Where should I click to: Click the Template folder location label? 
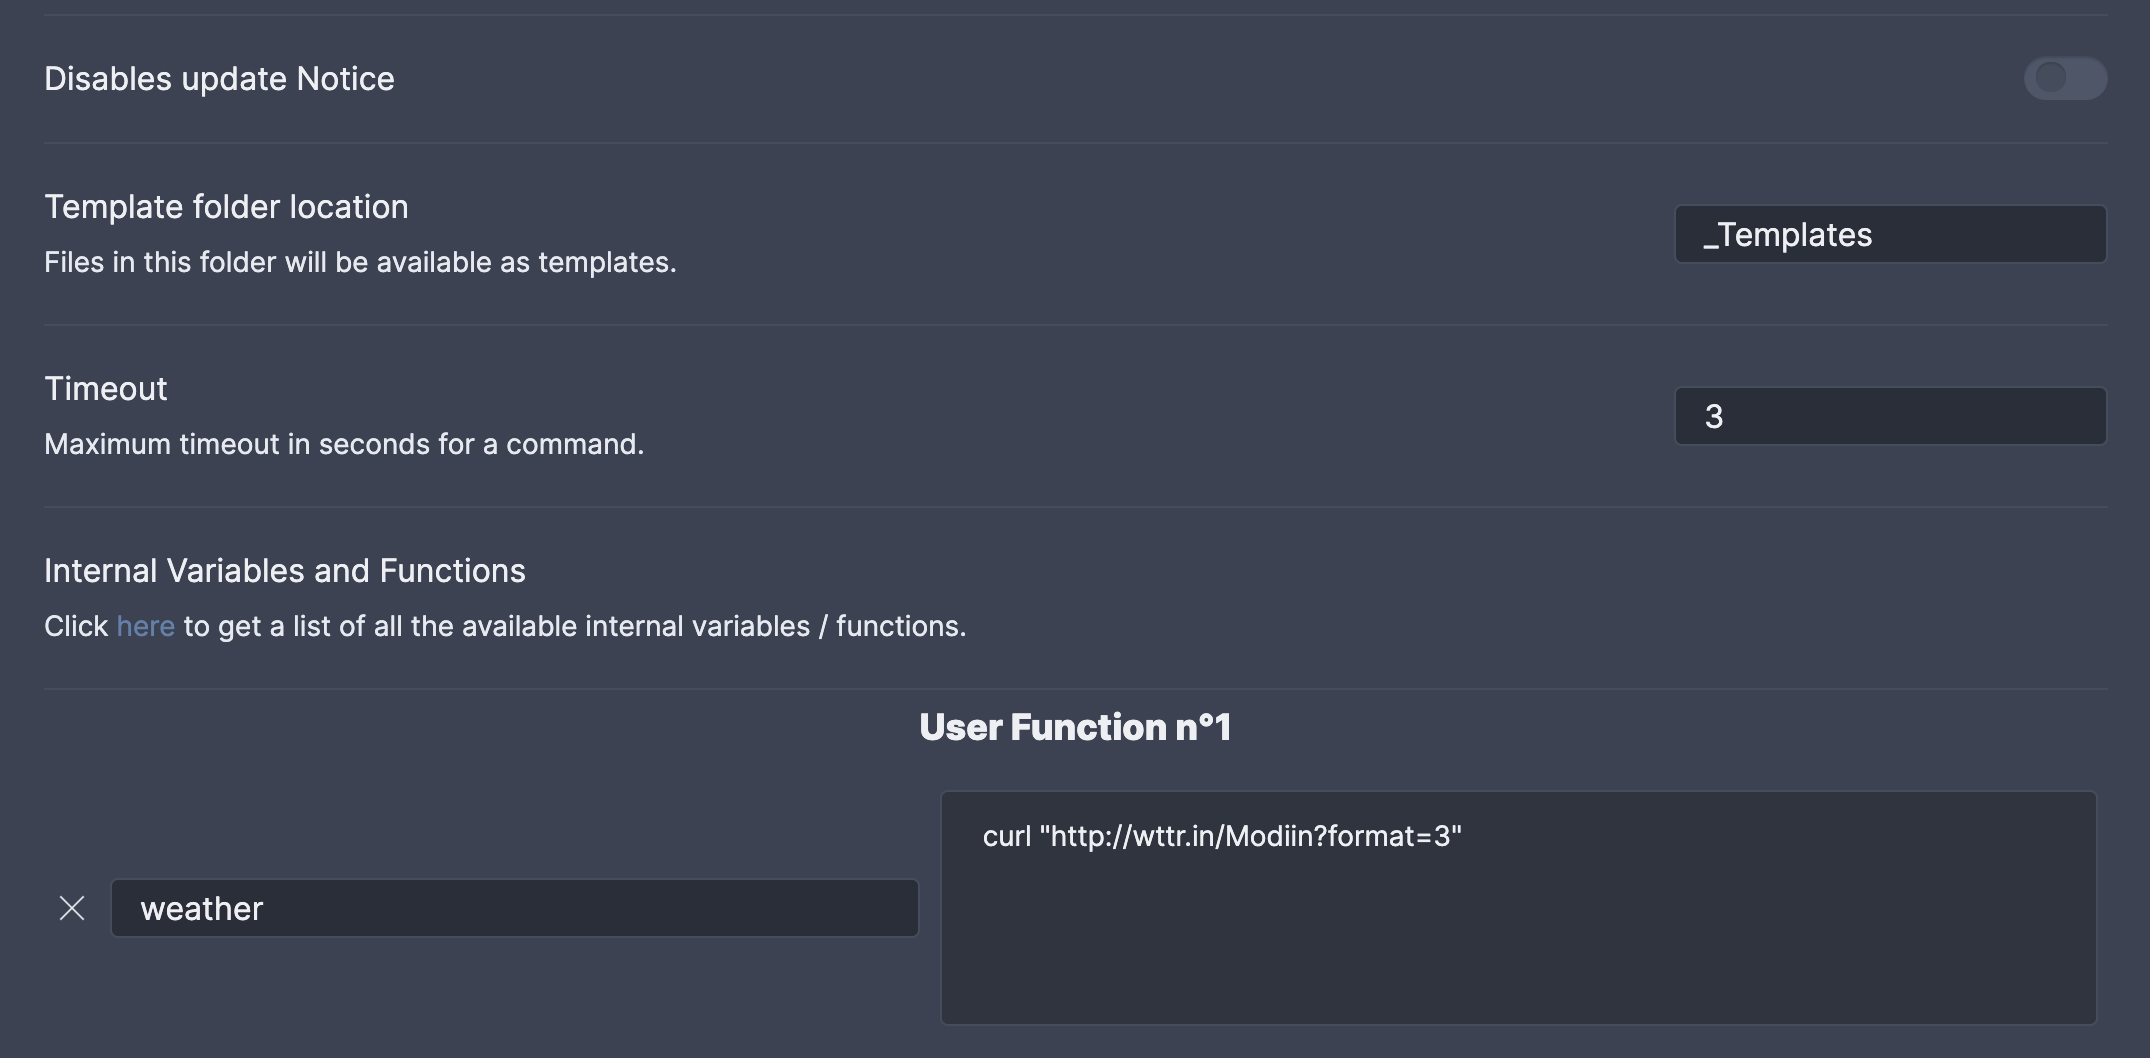[x=225, y=206]
